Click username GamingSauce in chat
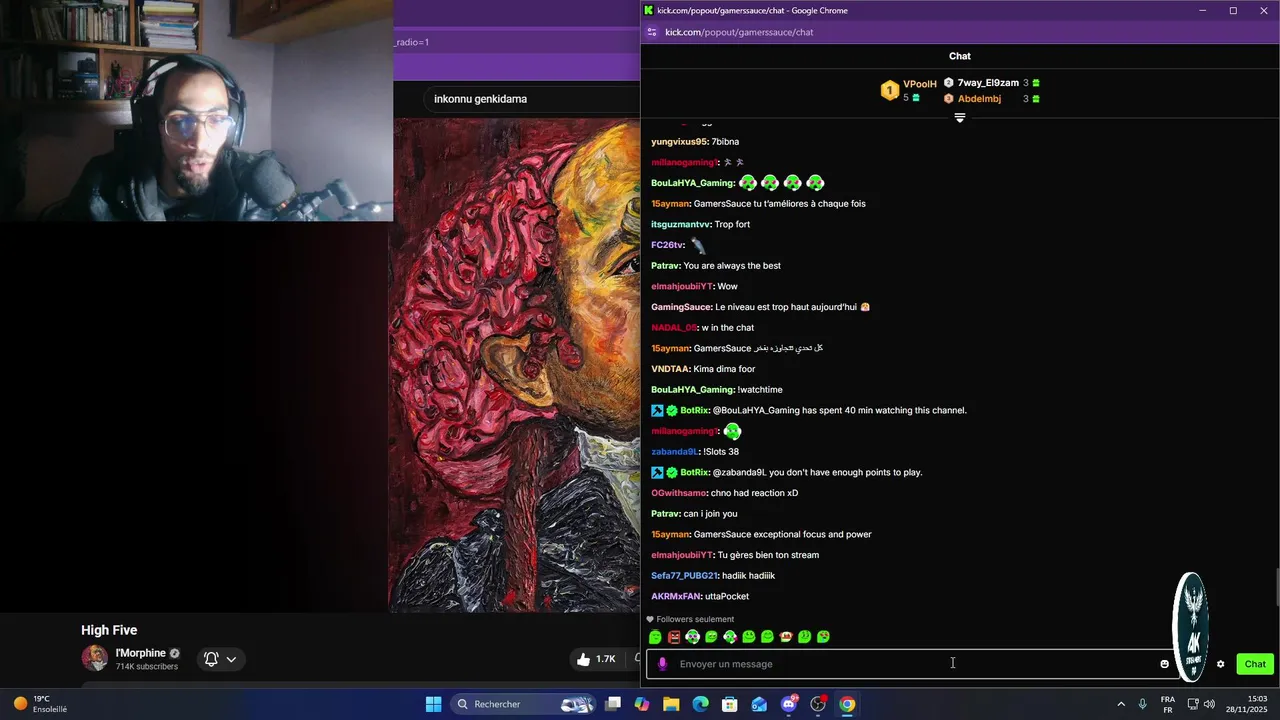Screen dimensions: 1280x720 point(681,307)
